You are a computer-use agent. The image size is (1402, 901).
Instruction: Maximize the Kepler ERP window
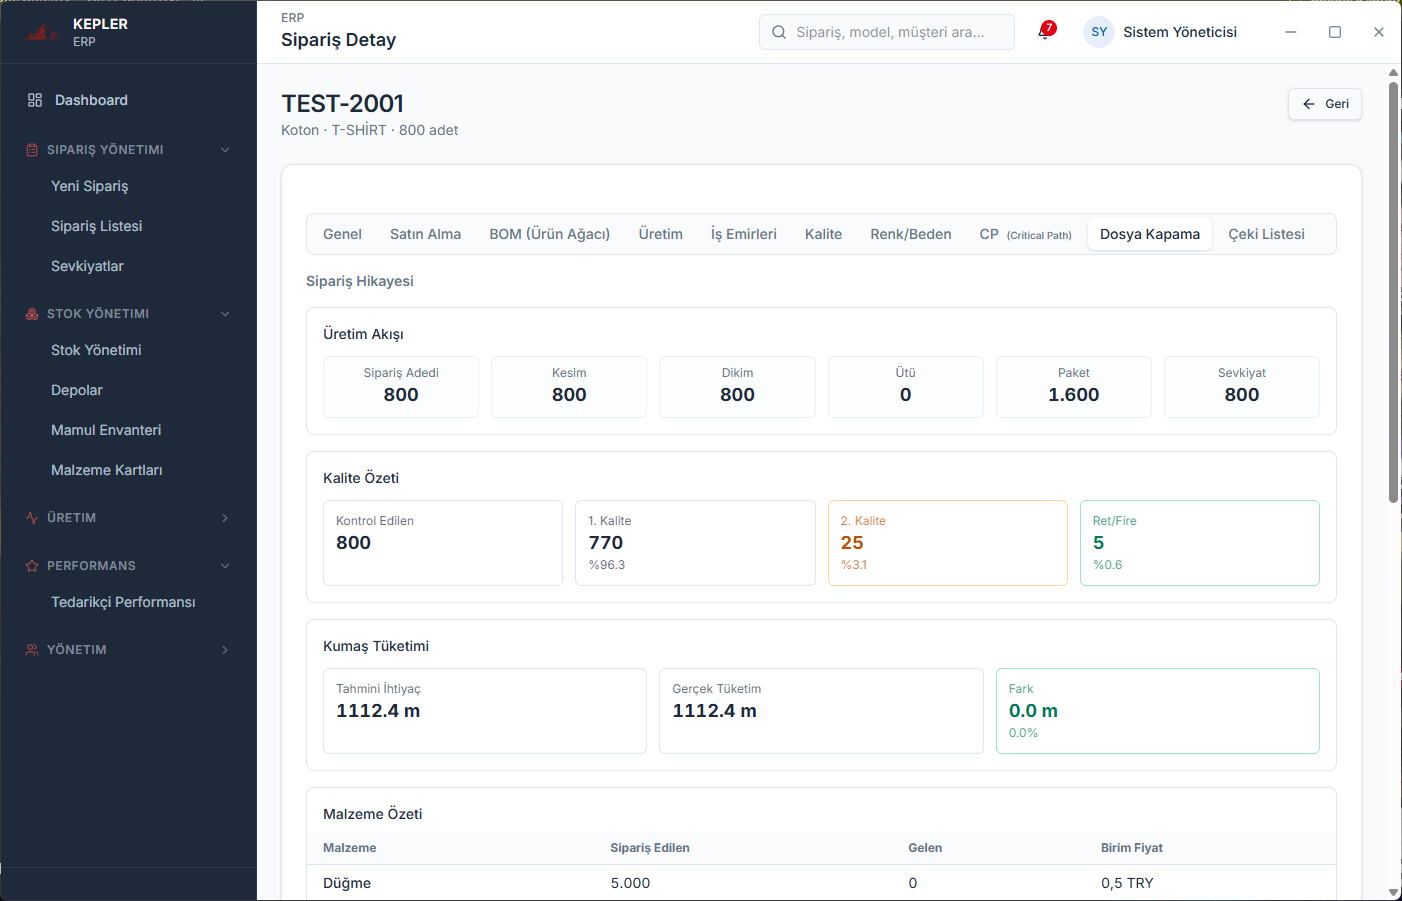(1335, 32)
